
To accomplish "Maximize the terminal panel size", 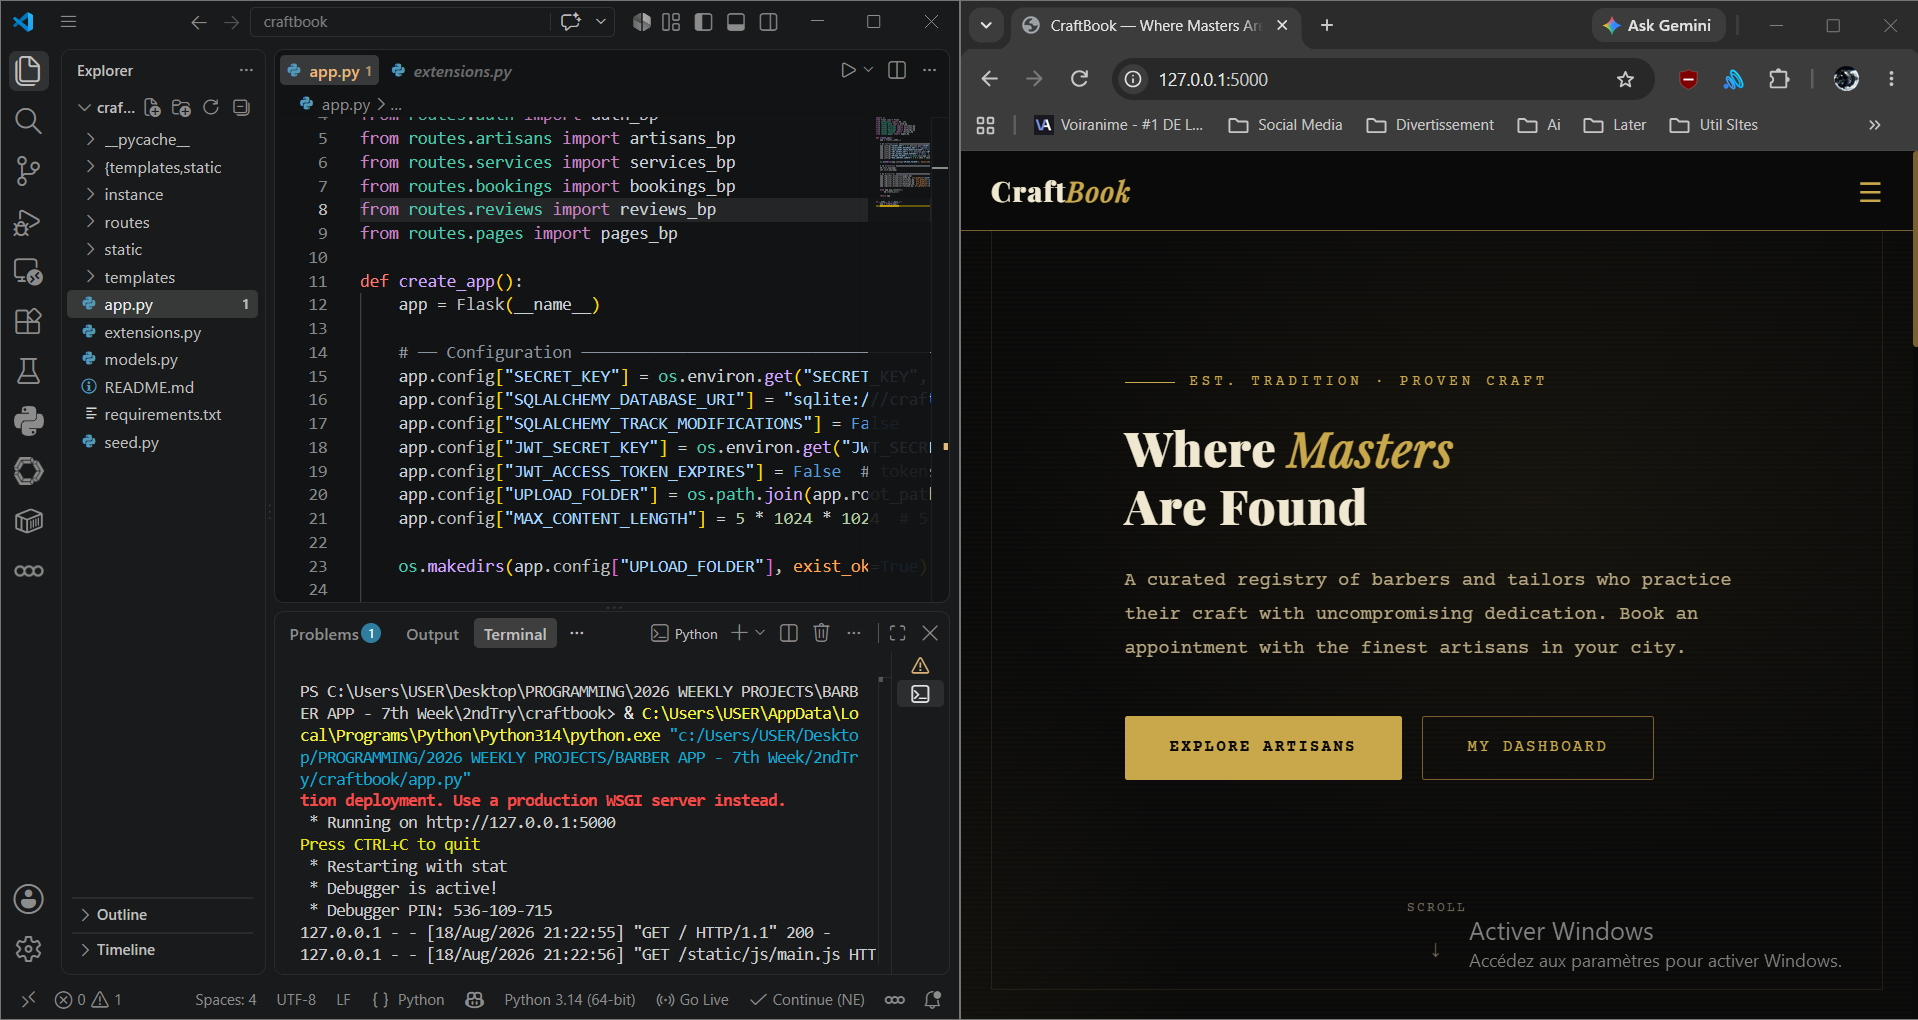I will click(x=897, y=633).
